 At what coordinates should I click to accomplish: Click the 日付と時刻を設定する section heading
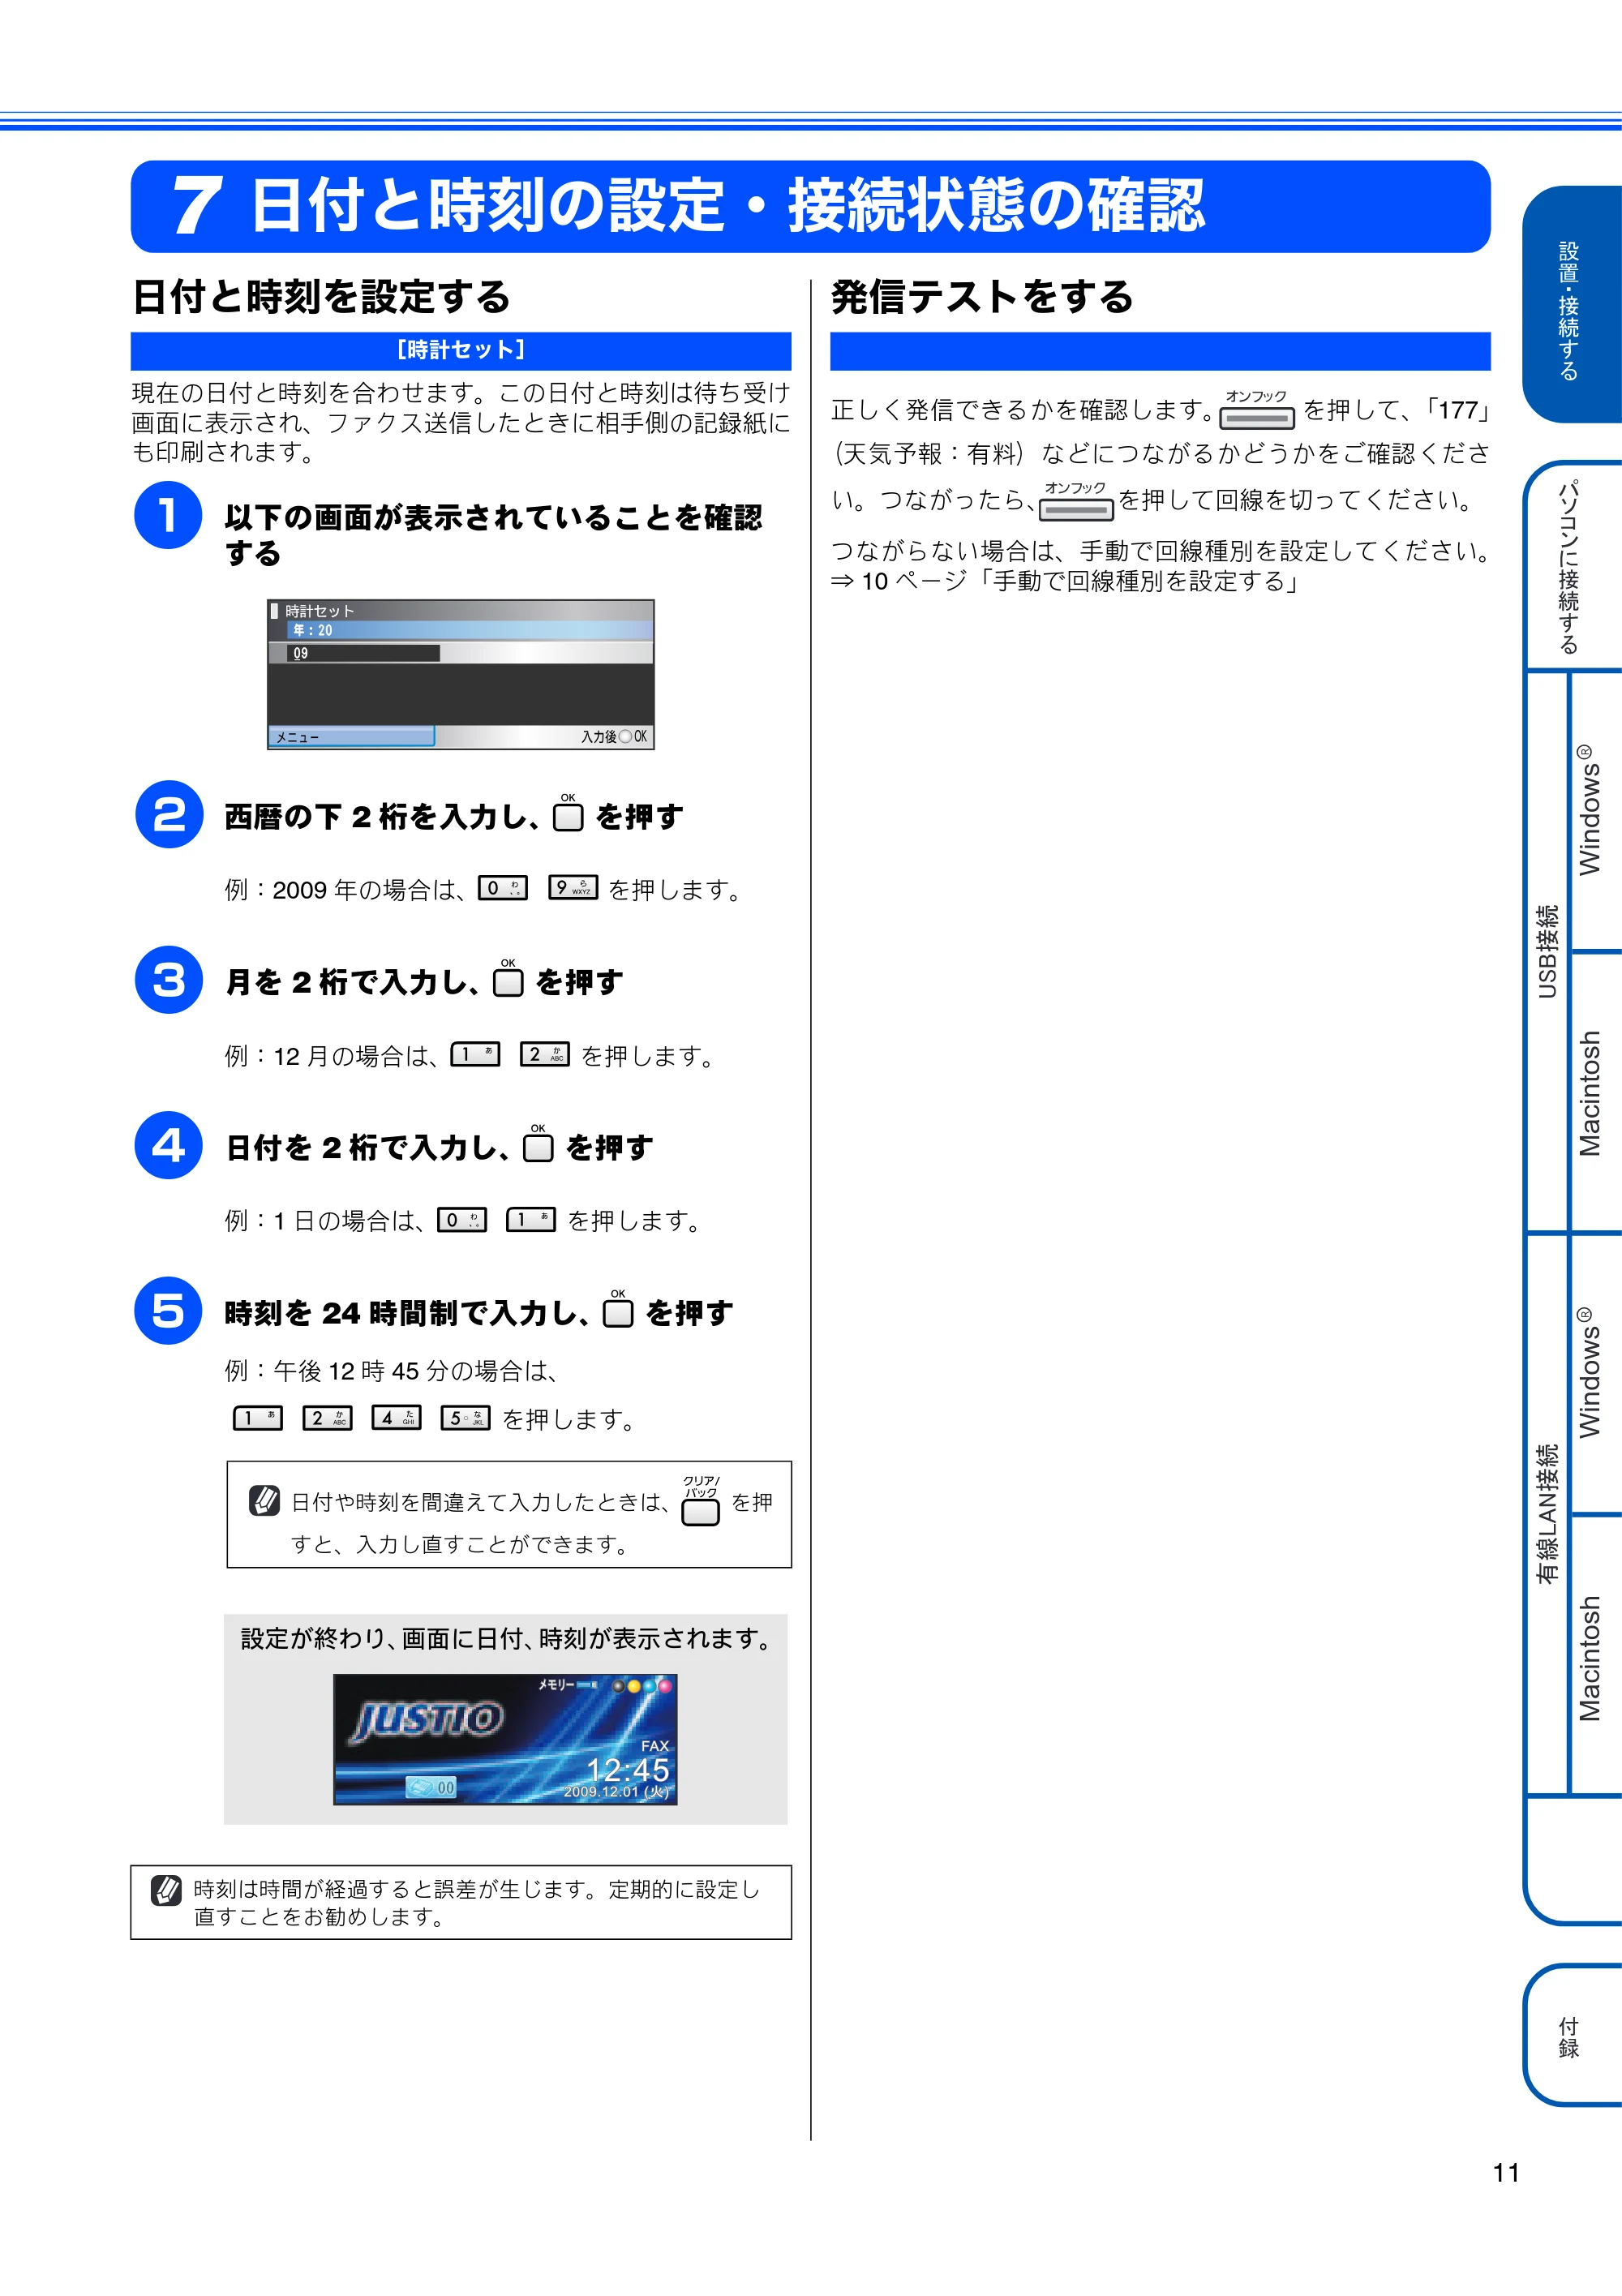click(x=321, y=297)
